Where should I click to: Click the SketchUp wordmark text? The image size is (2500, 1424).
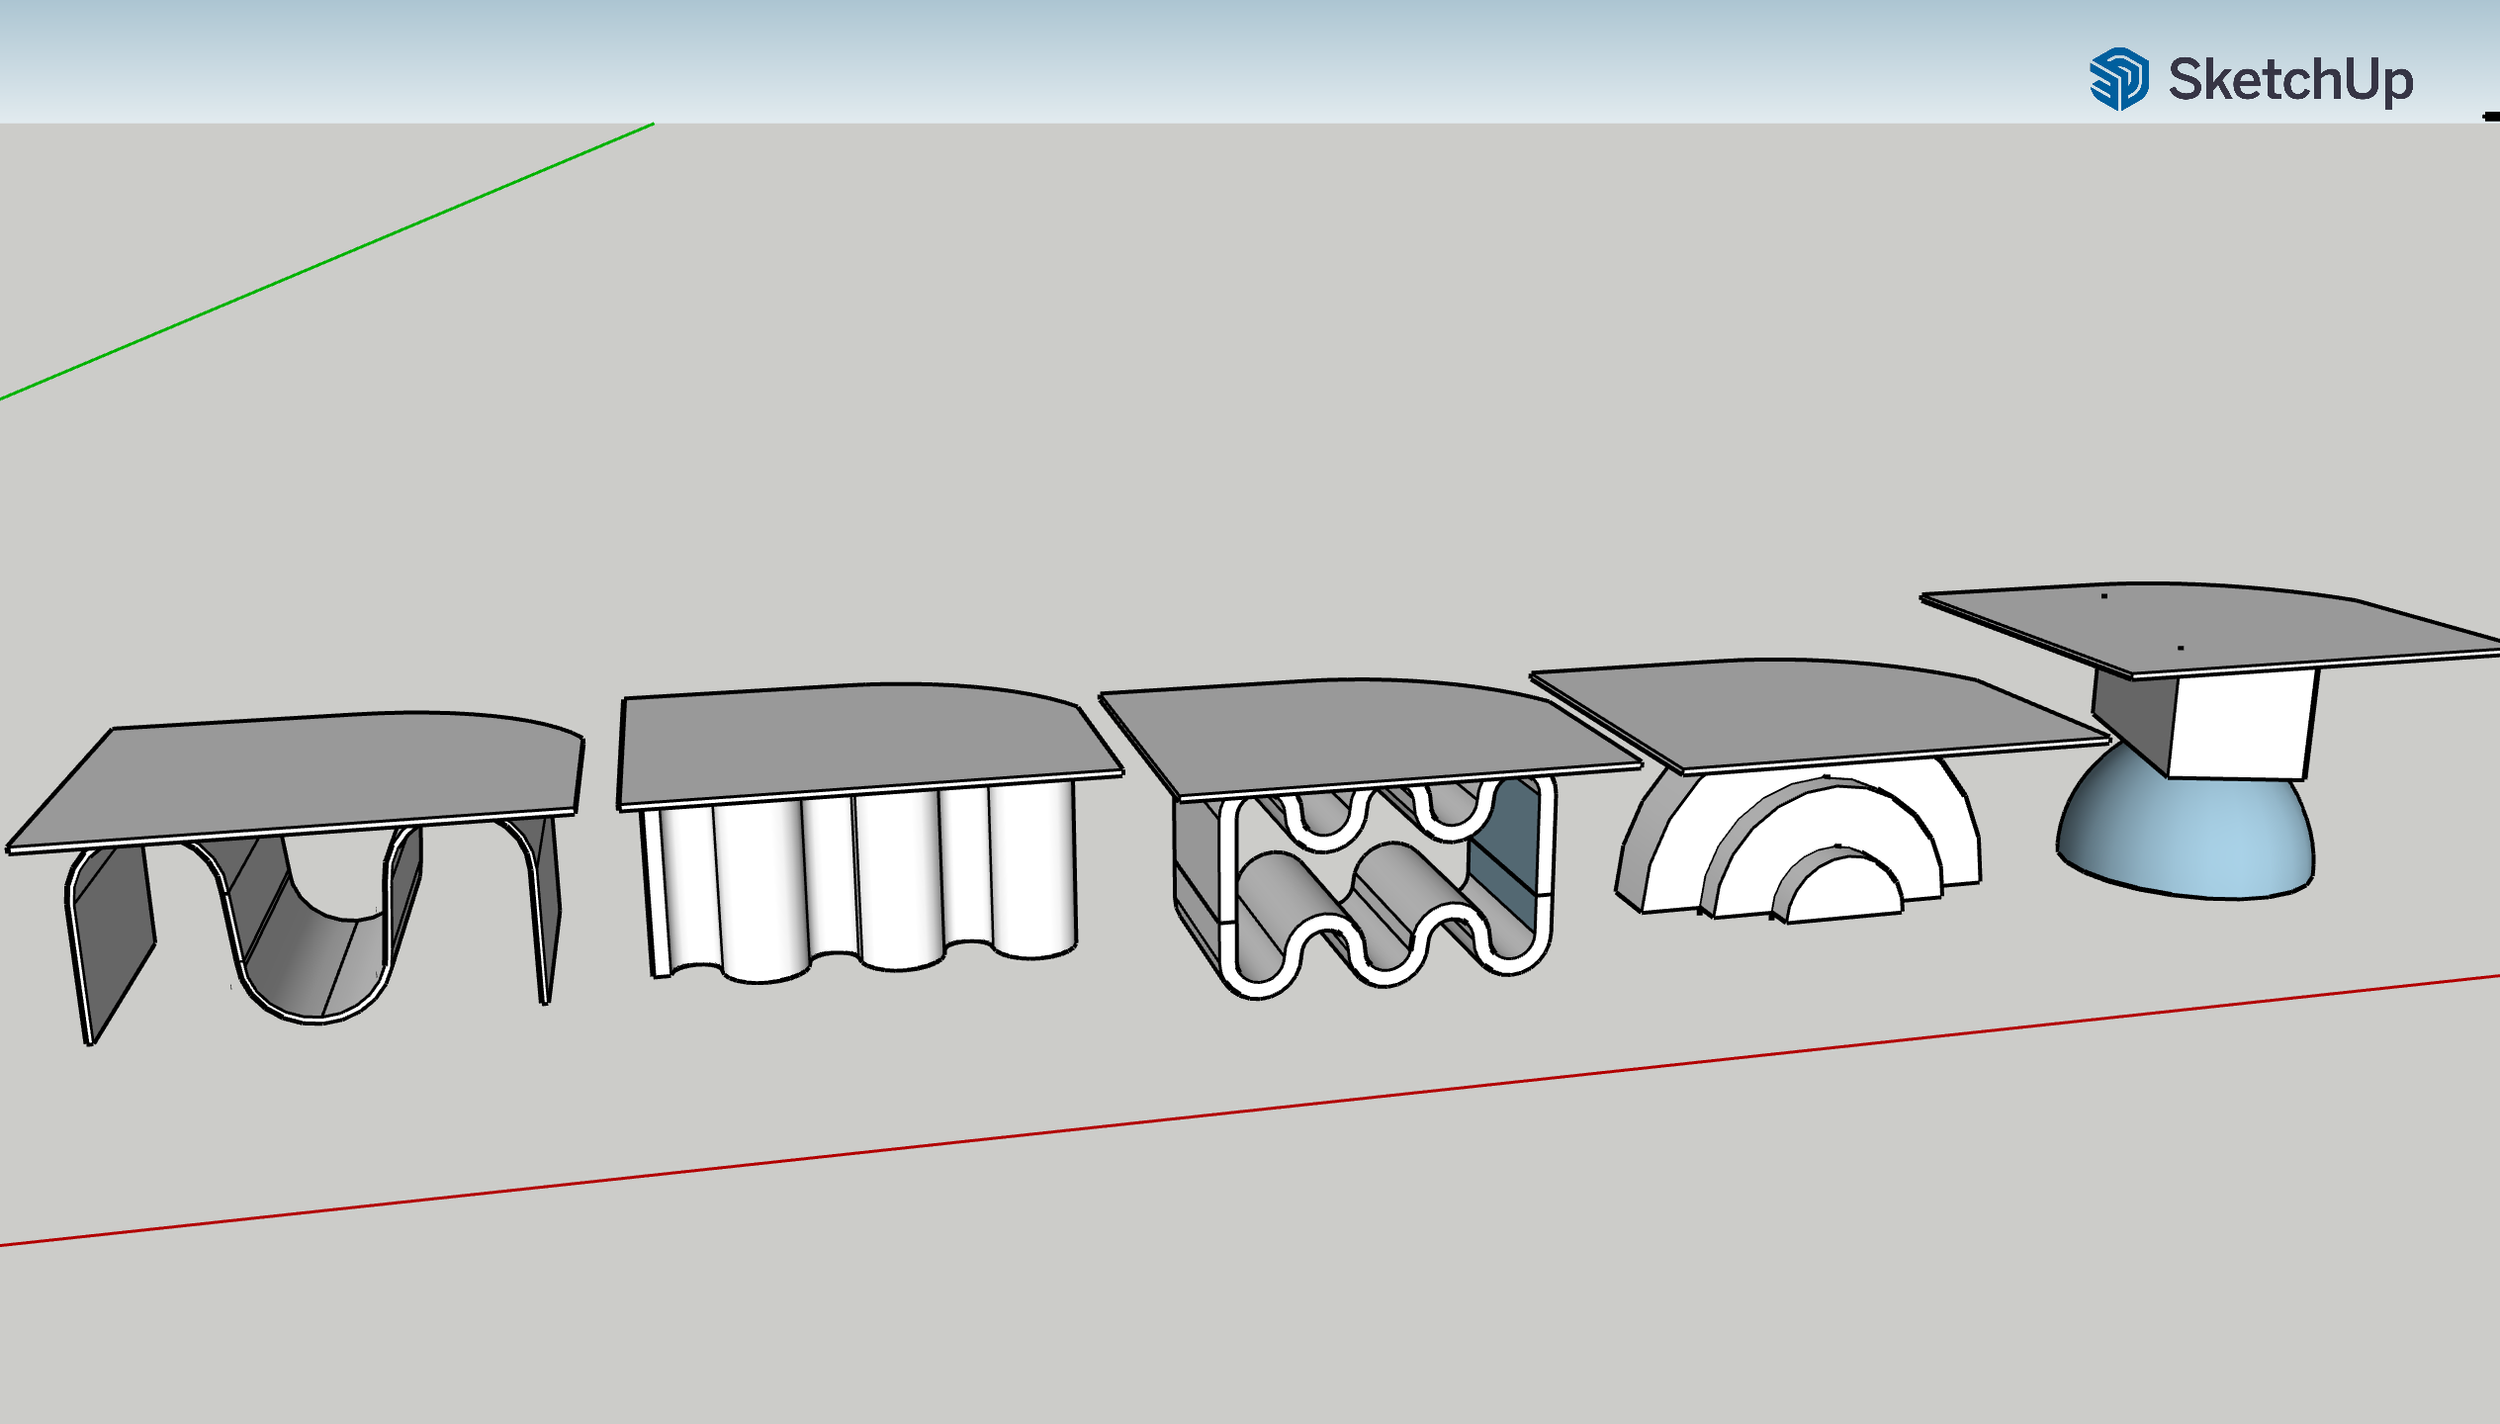tap(2291, 80)
